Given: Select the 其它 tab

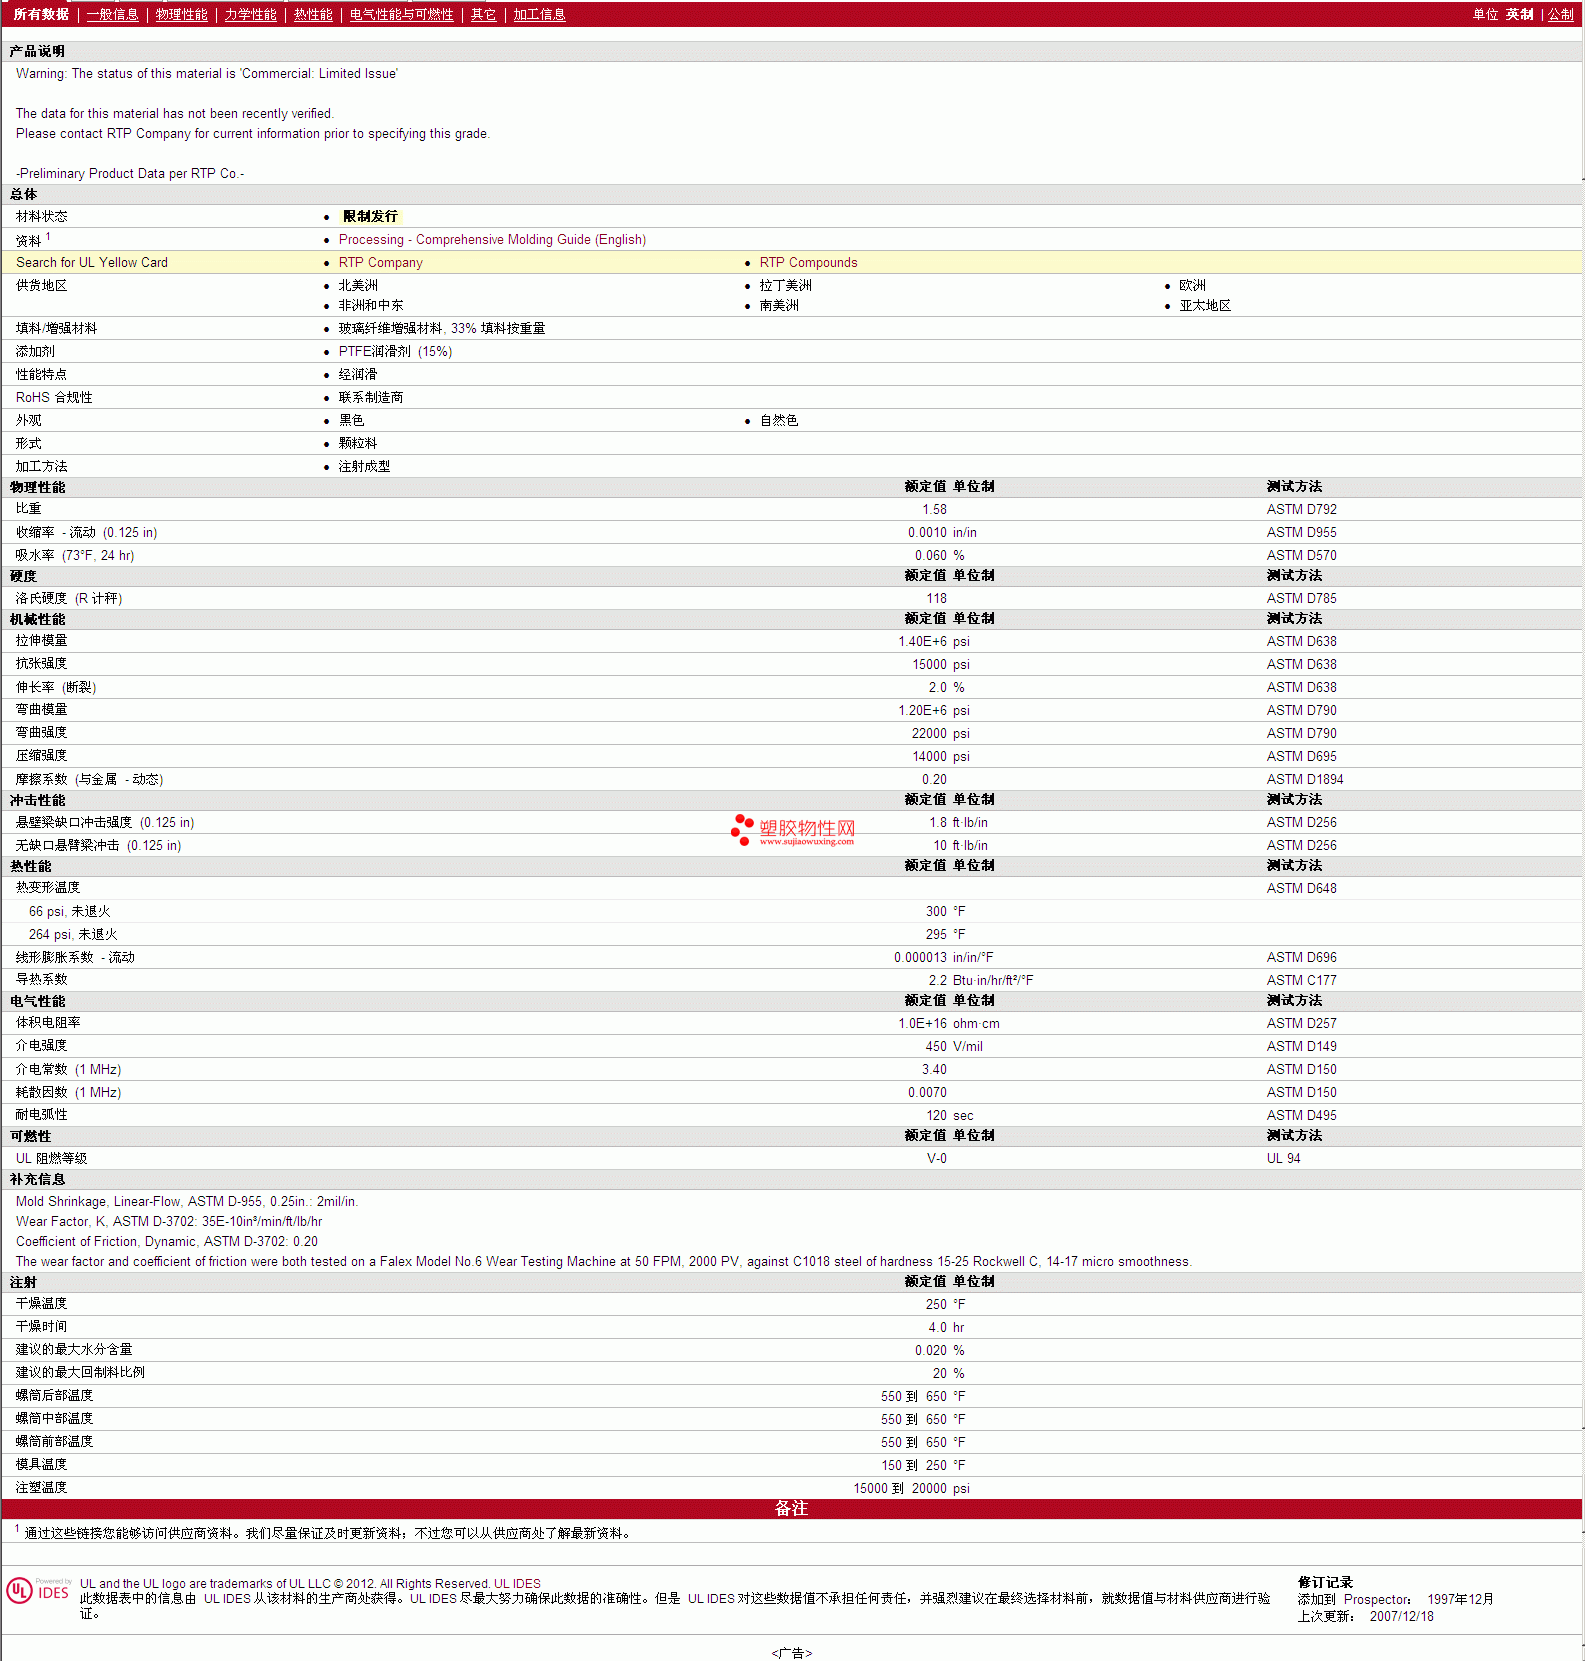Looking at the screenshot, I should click(x=484, y=14).
